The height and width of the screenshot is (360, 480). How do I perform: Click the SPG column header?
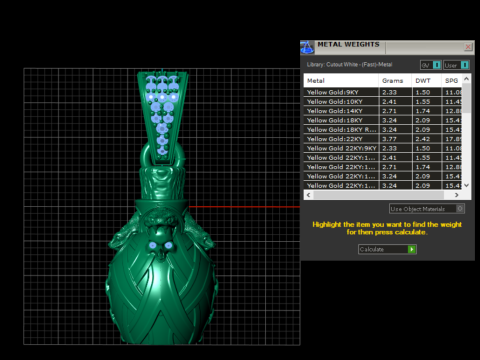pos(452,81)
